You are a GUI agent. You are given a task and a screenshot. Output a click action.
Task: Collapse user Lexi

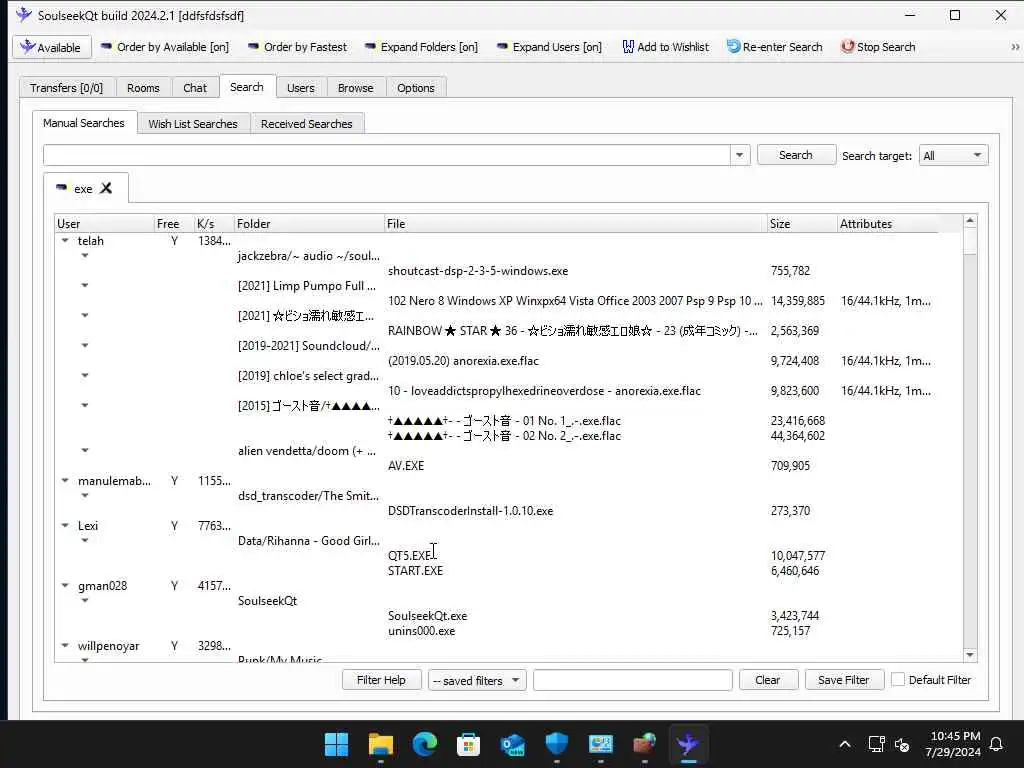click(65, 525)
